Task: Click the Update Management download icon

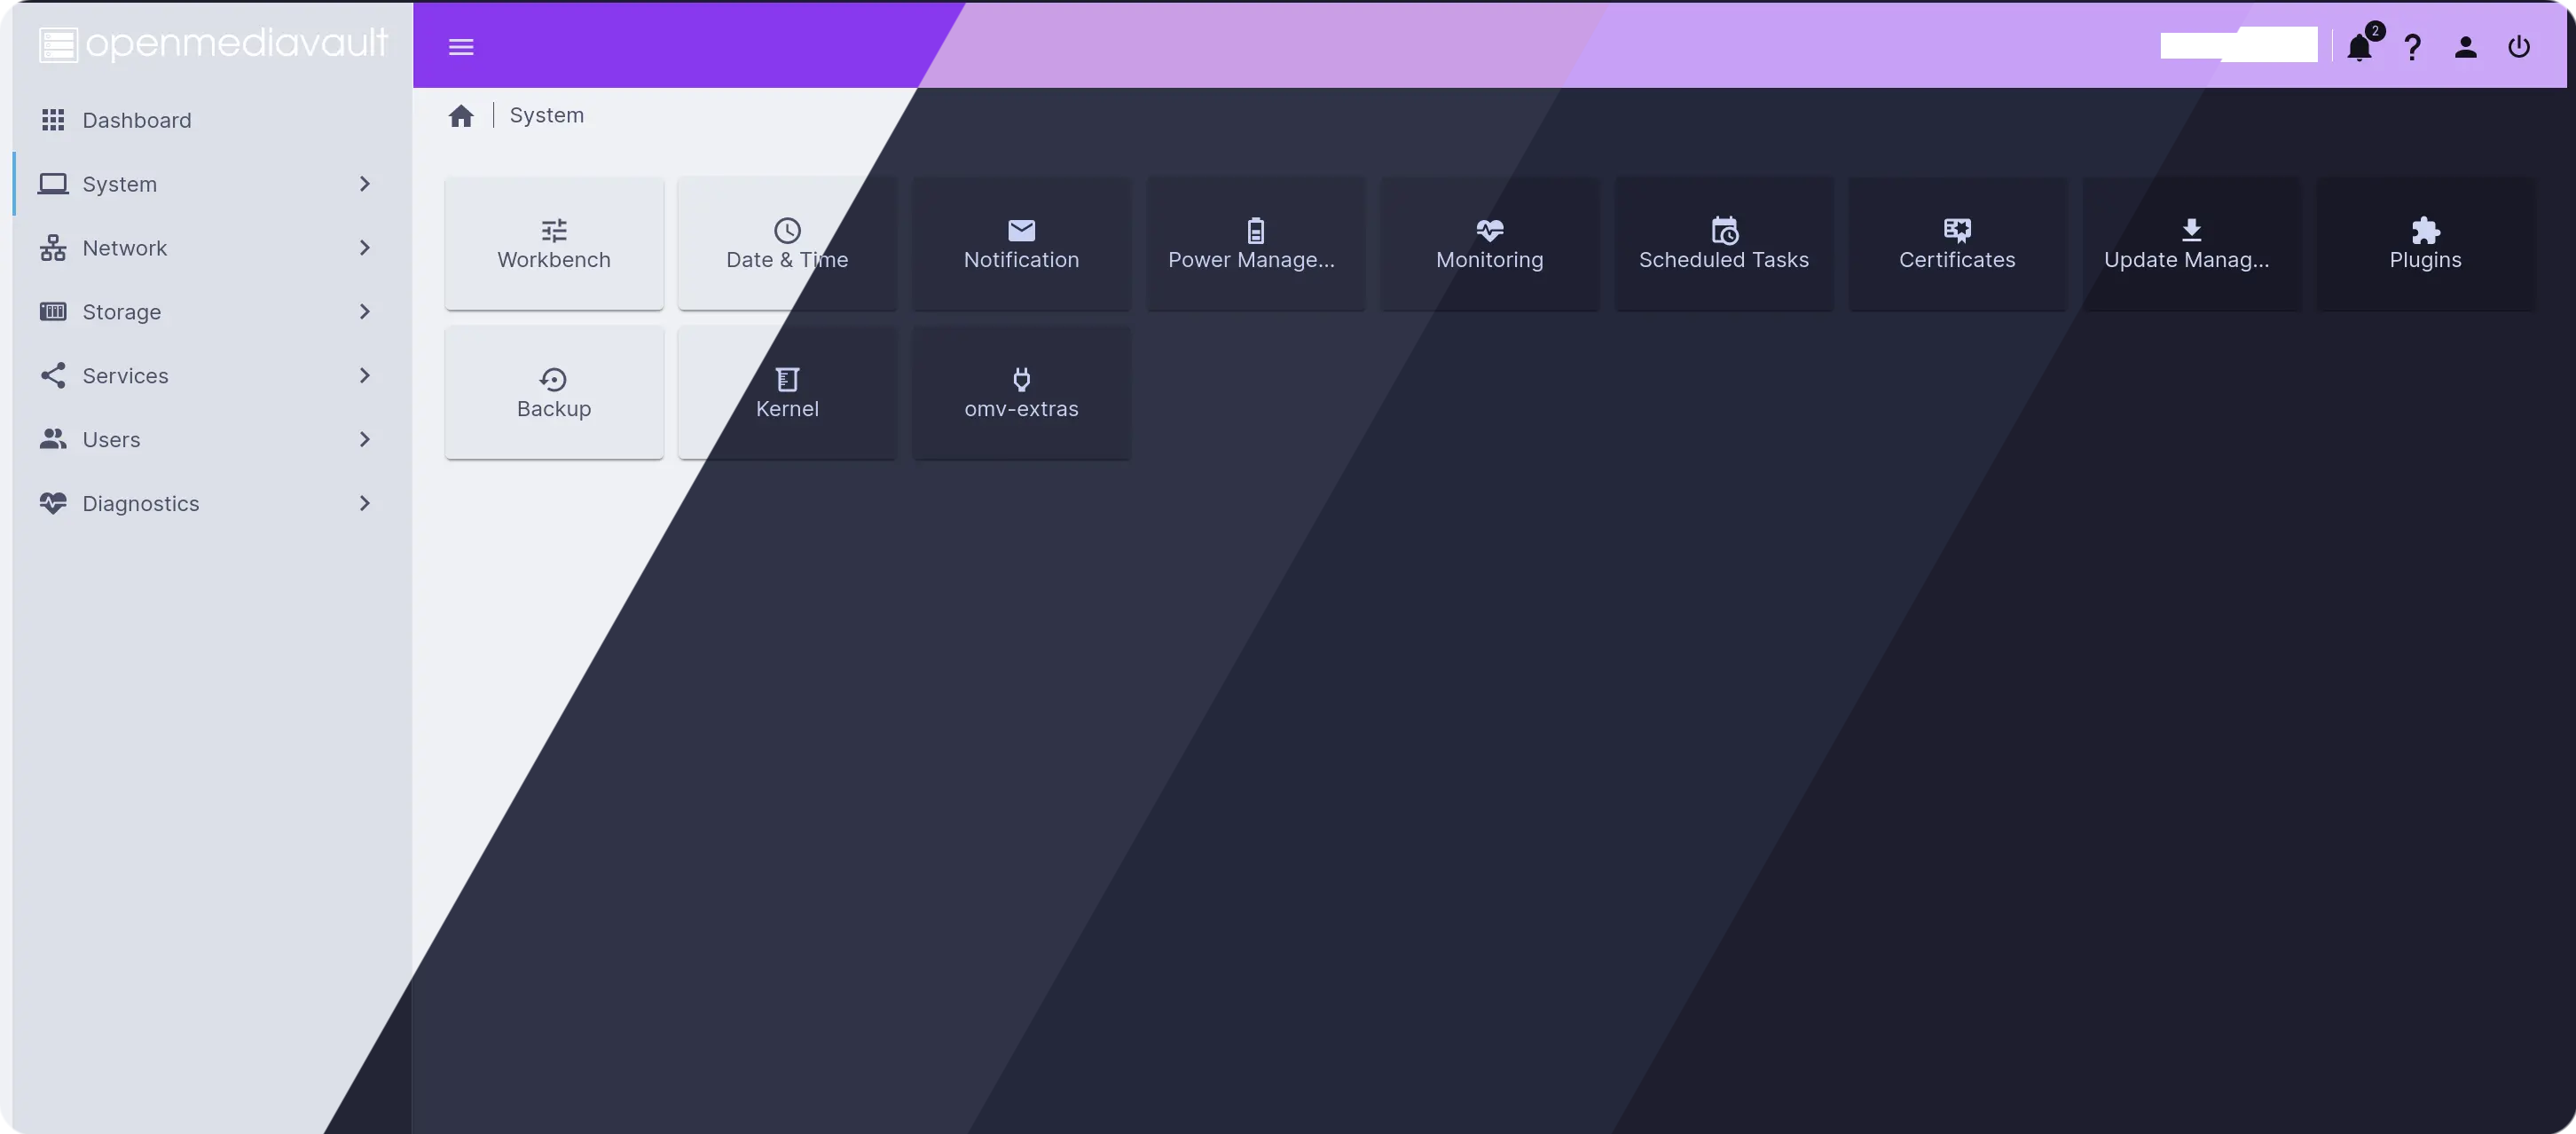Action: pyautogui.click(x=2191, y=230)
